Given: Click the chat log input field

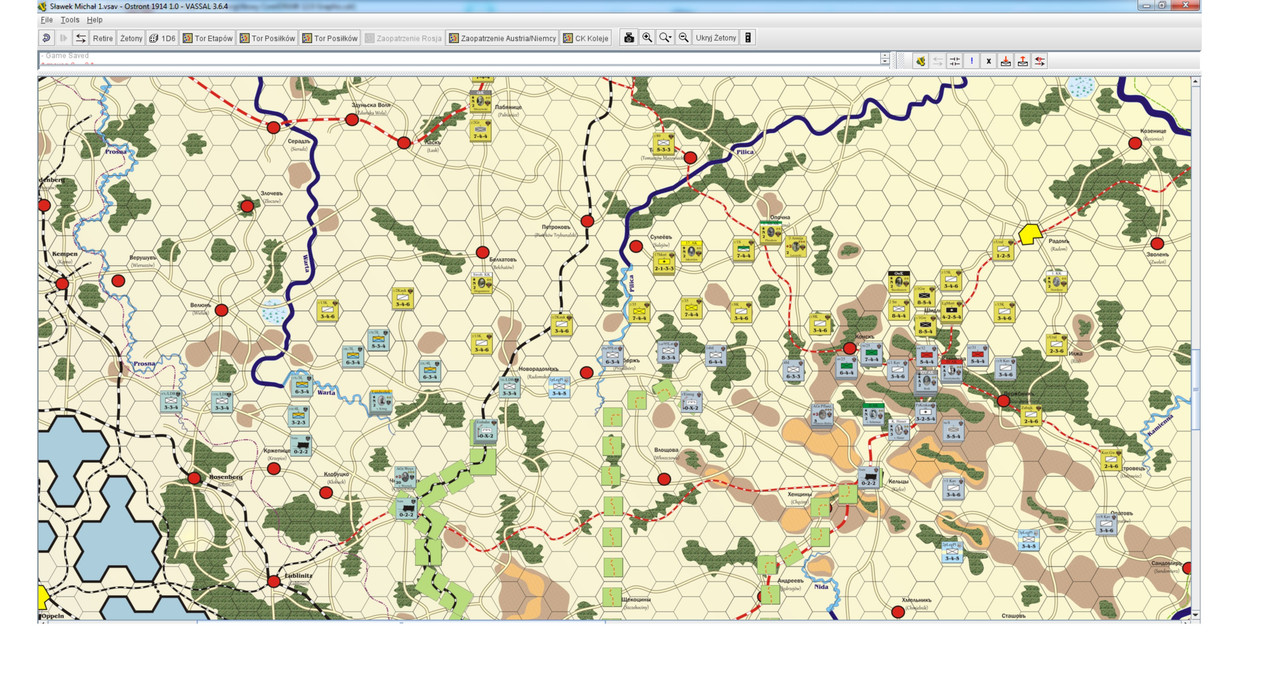Looking at the screenshot, I should pos(459,60).
